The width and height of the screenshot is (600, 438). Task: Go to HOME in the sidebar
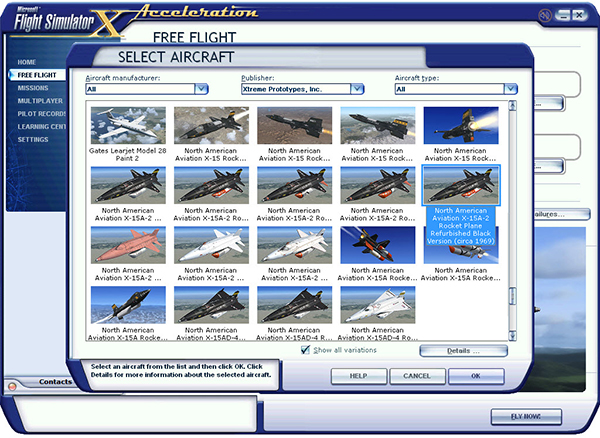click(26, 62)
